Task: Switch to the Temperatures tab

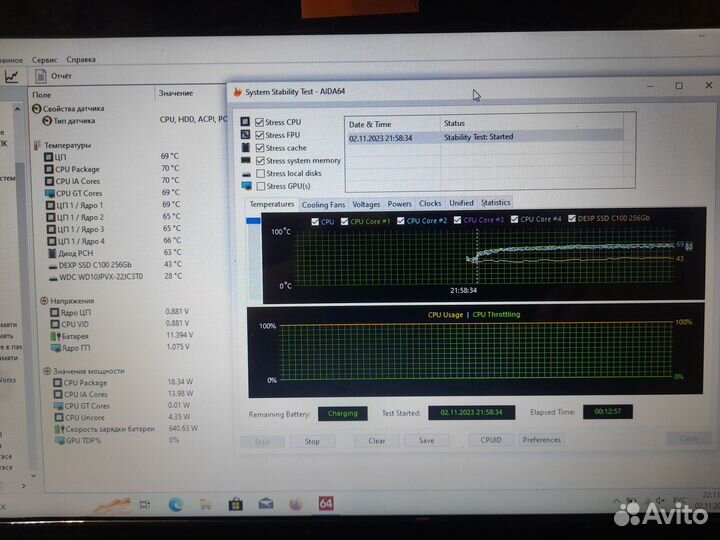Action: (272, 204)
